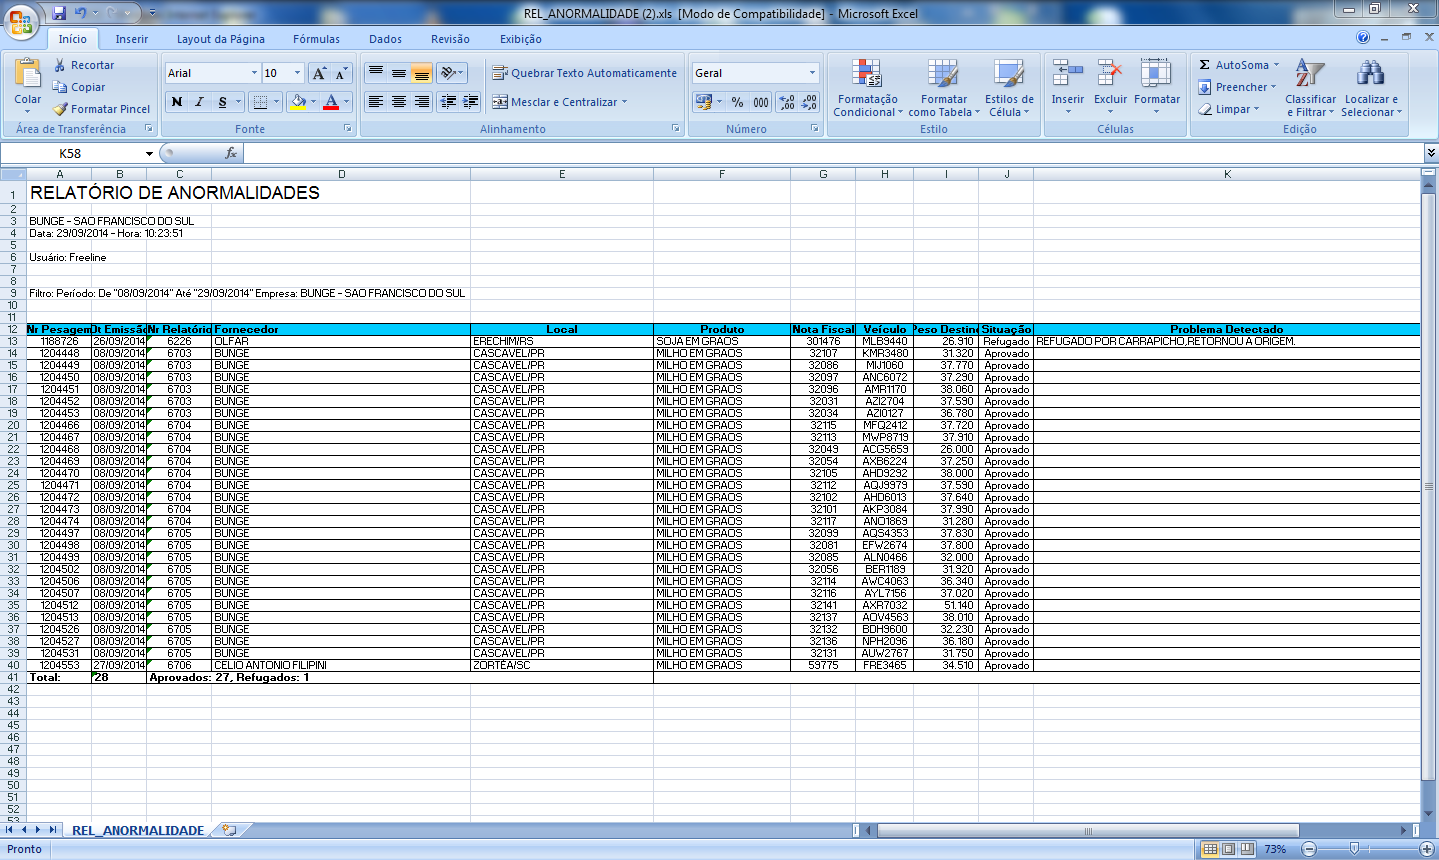Open the Layout da Página tab
Viewport: 1439px width, 860px height.
[x=221, y=39]
